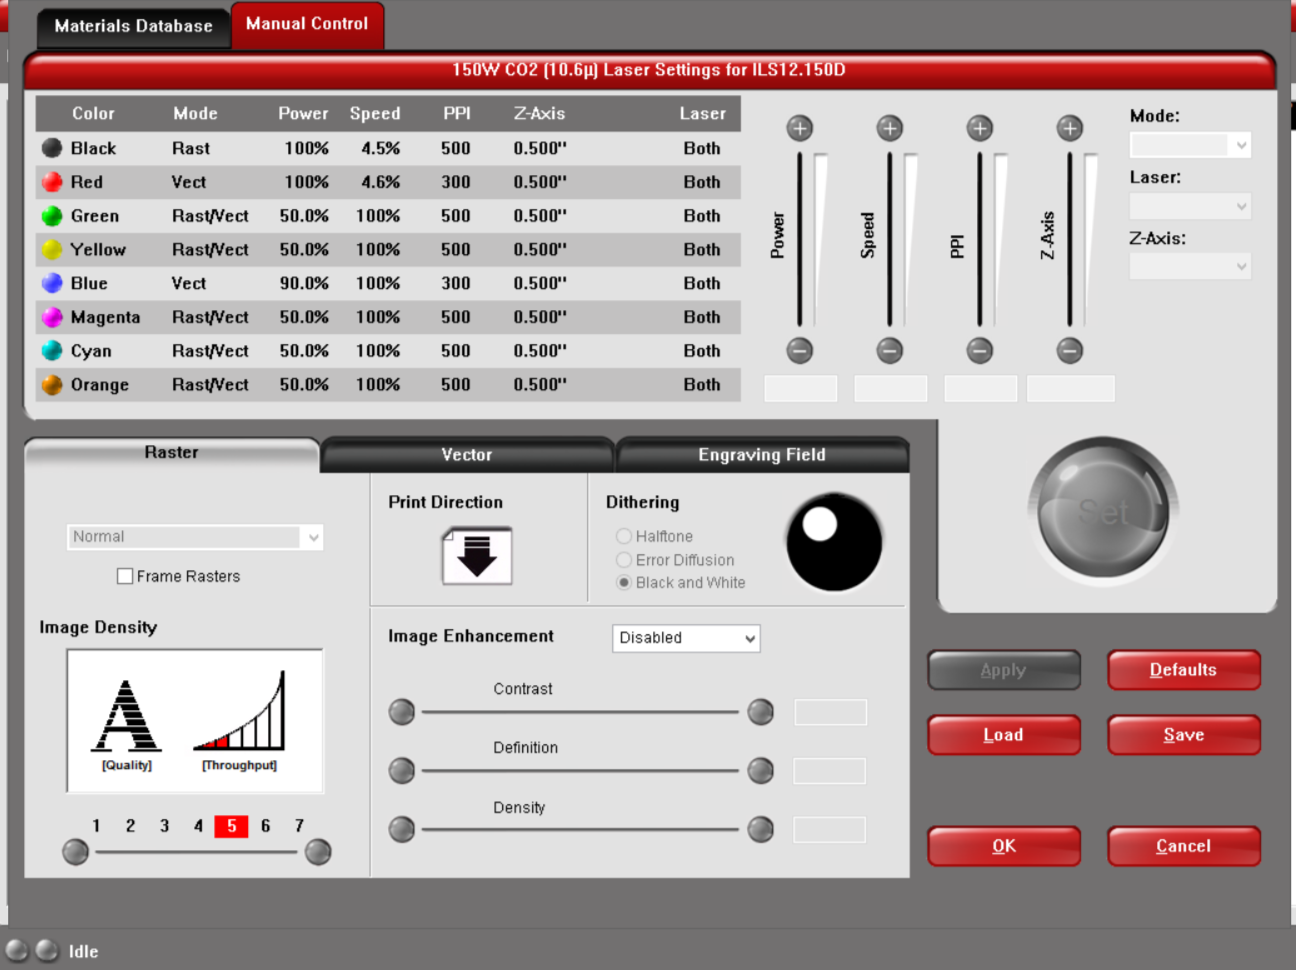Open the Vector tab
This screenshot has height=970, width=1296.
point(467,455)
